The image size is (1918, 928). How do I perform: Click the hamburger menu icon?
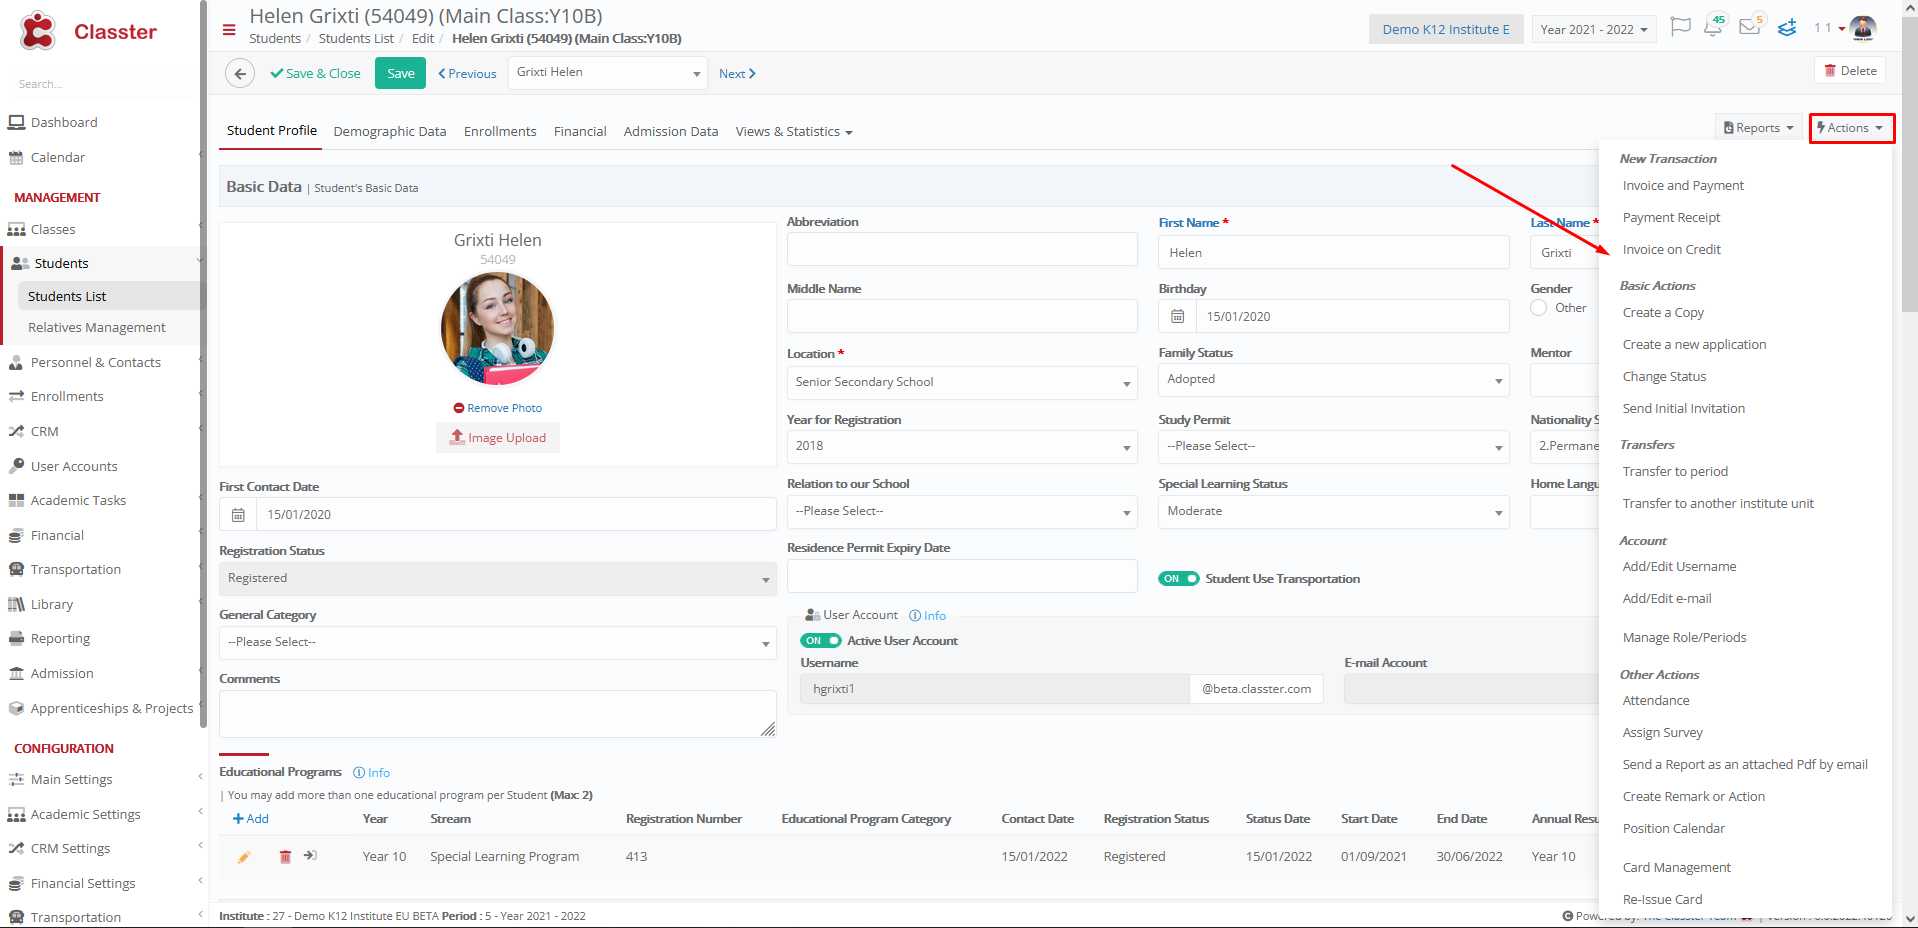tap(229, 29)
